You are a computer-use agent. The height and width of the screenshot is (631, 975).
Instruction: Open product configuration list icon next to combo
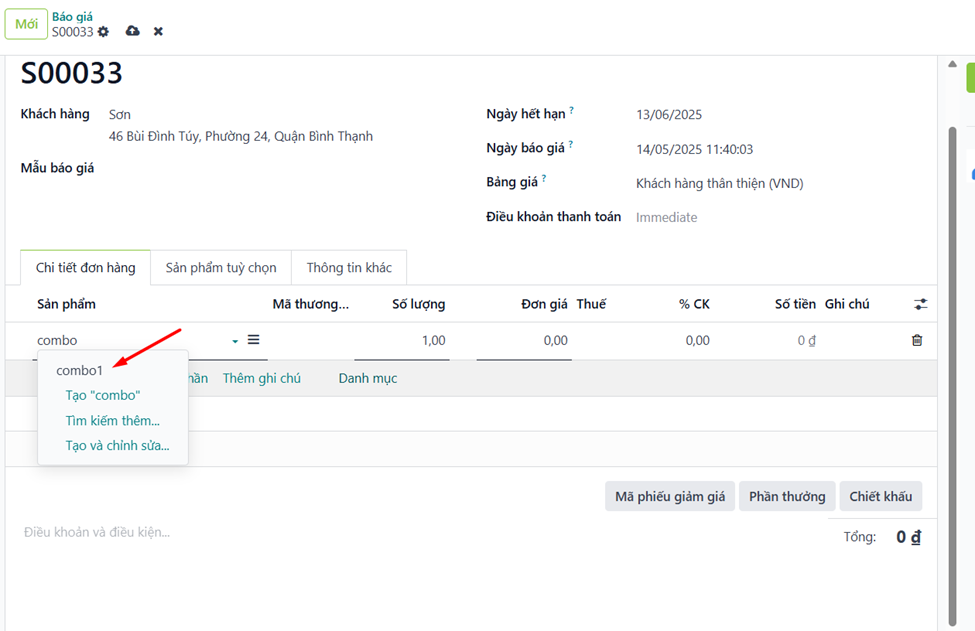pyautogui.click(x=254, y=339)
